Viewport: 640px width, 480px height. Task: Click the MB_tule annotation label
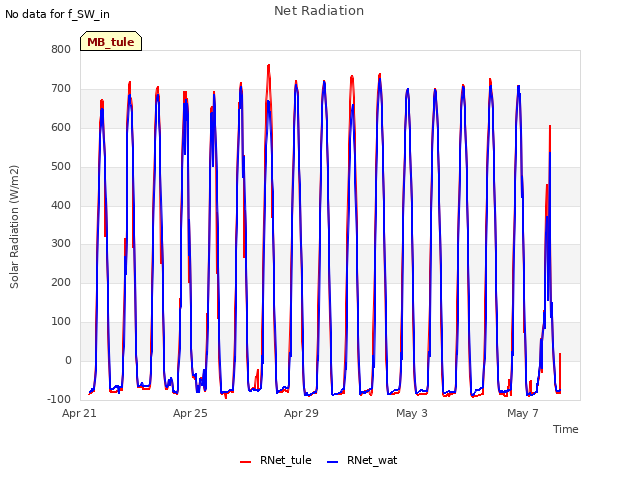tap(111, 42)
